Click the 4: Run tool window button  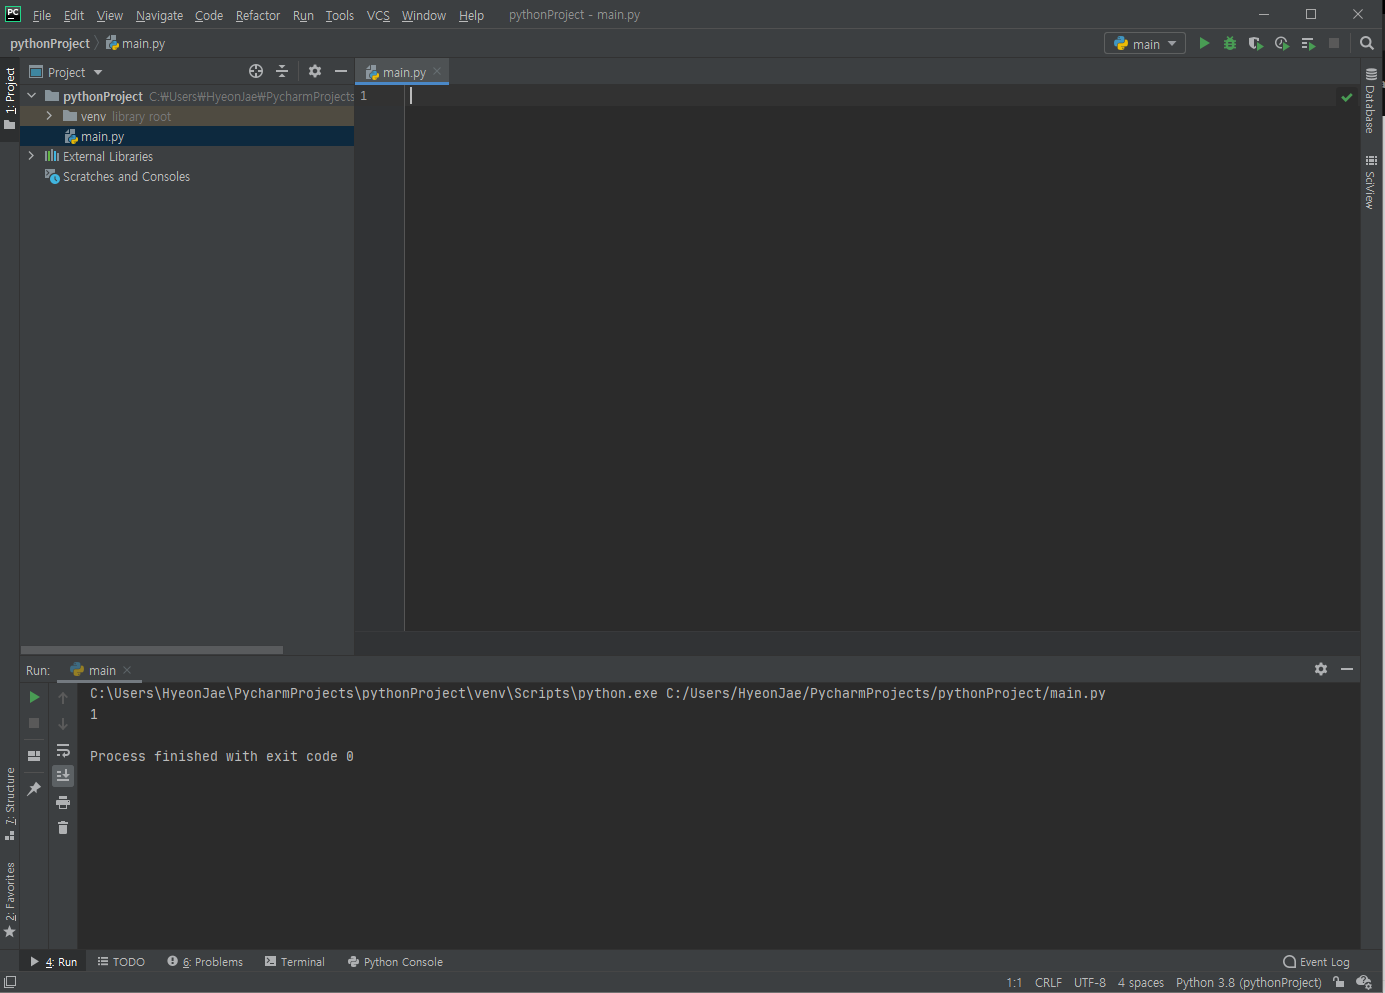(54, 961)
